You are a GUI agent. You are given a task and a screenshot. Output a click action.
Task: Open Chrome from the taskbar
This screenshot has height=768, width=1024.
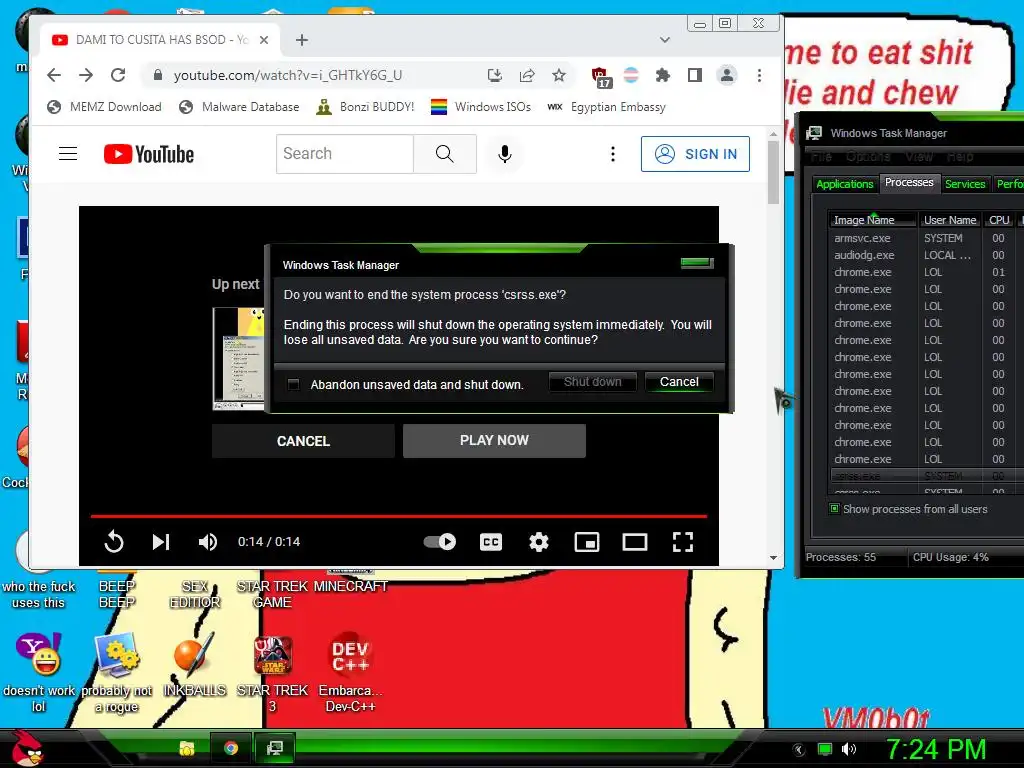click(231, 748)
